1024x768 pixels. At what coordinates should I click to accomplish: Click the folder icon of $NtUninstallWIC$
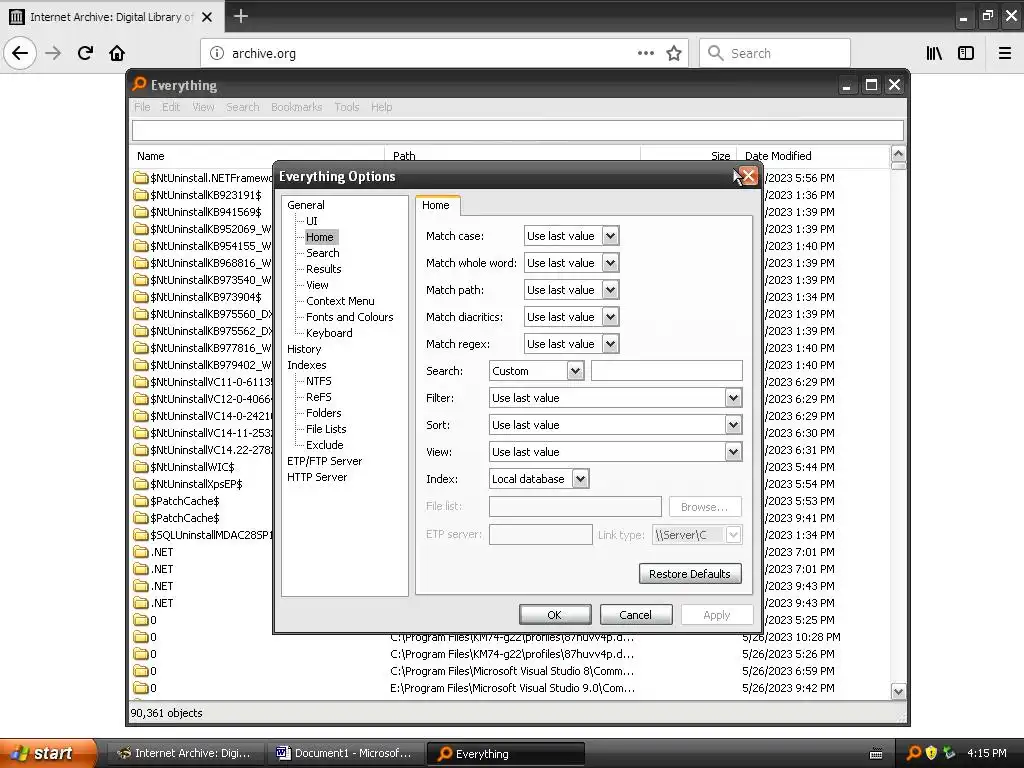(x=140, y=467)
